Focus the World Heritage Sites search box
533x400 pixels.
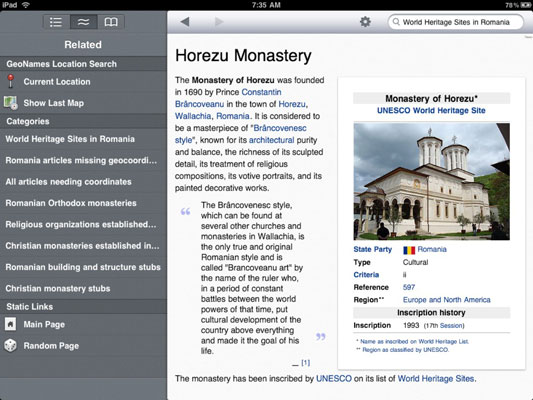point(455,22)
